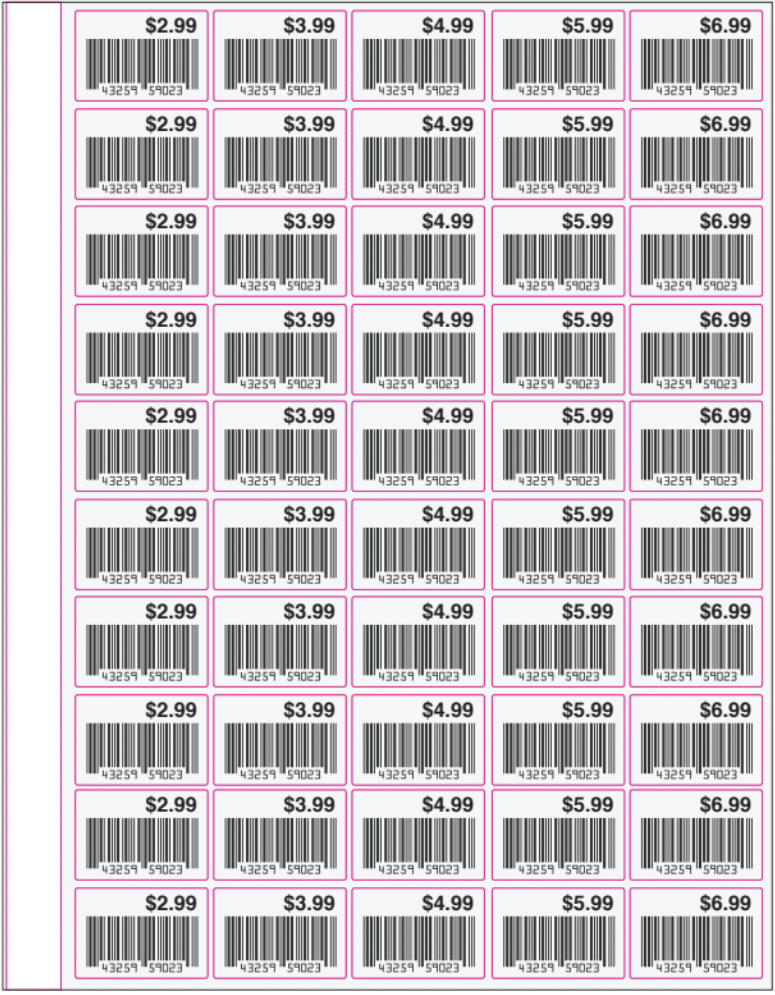Click the barcode of the bottom-row $6.99 label
The image size is (775, 995).
[696, 944]
